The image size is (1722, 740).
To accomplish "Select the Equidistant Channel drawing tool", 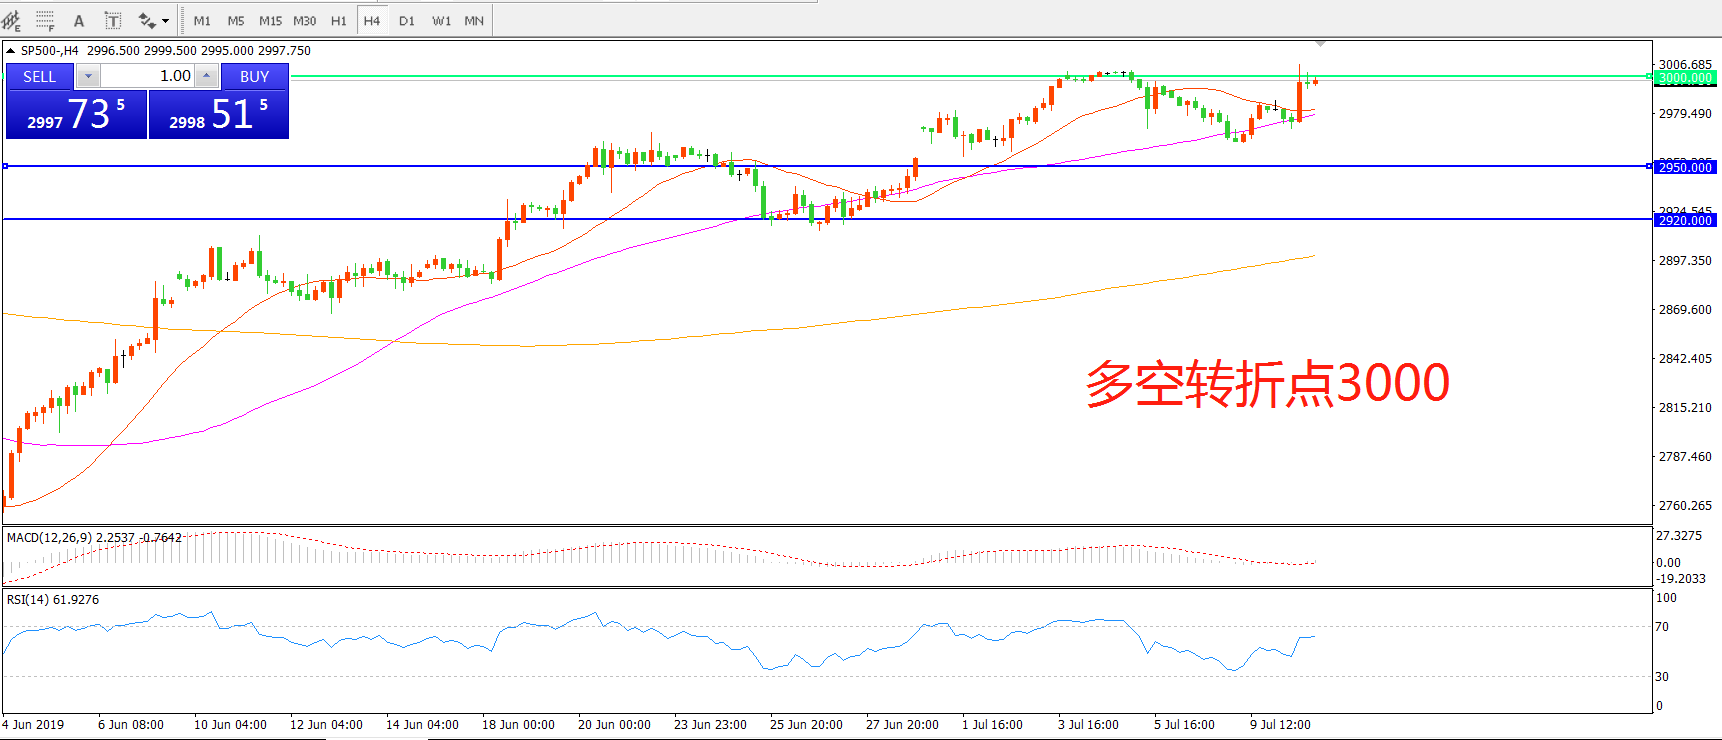I will [12, 20].
